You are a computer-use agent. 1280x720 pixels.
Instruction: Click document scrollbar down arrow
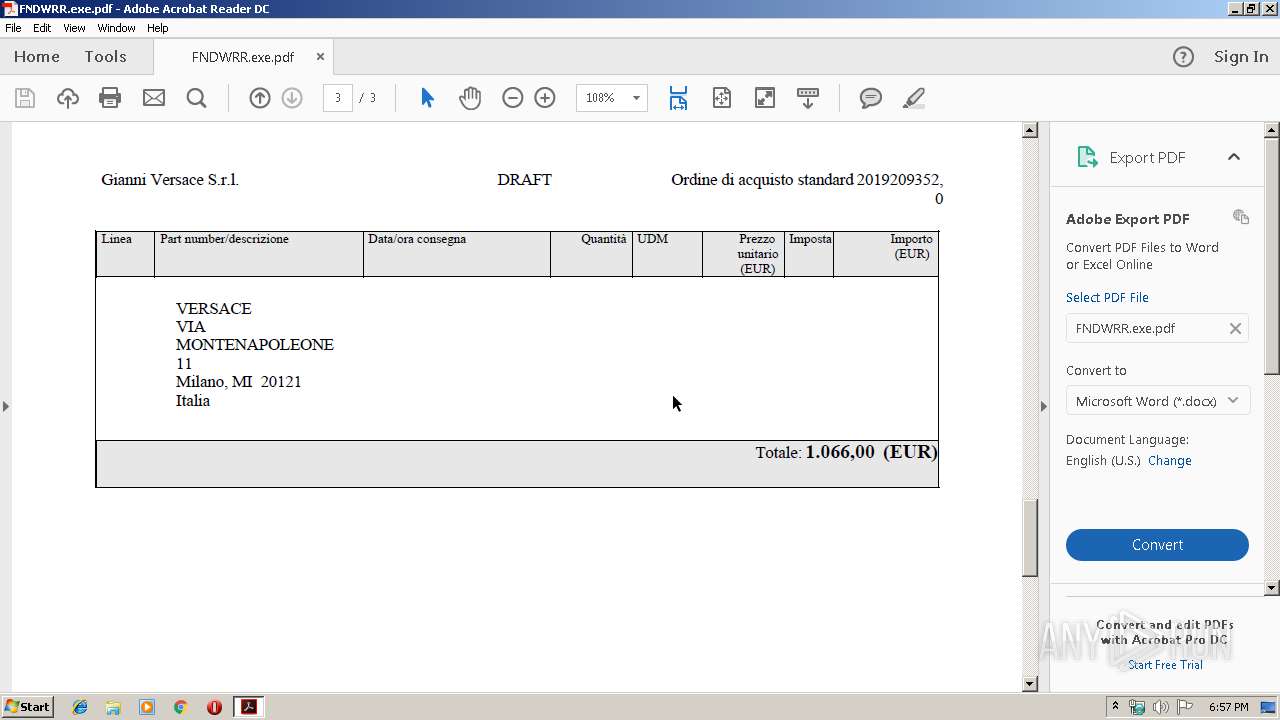[x=1030, y=684]
